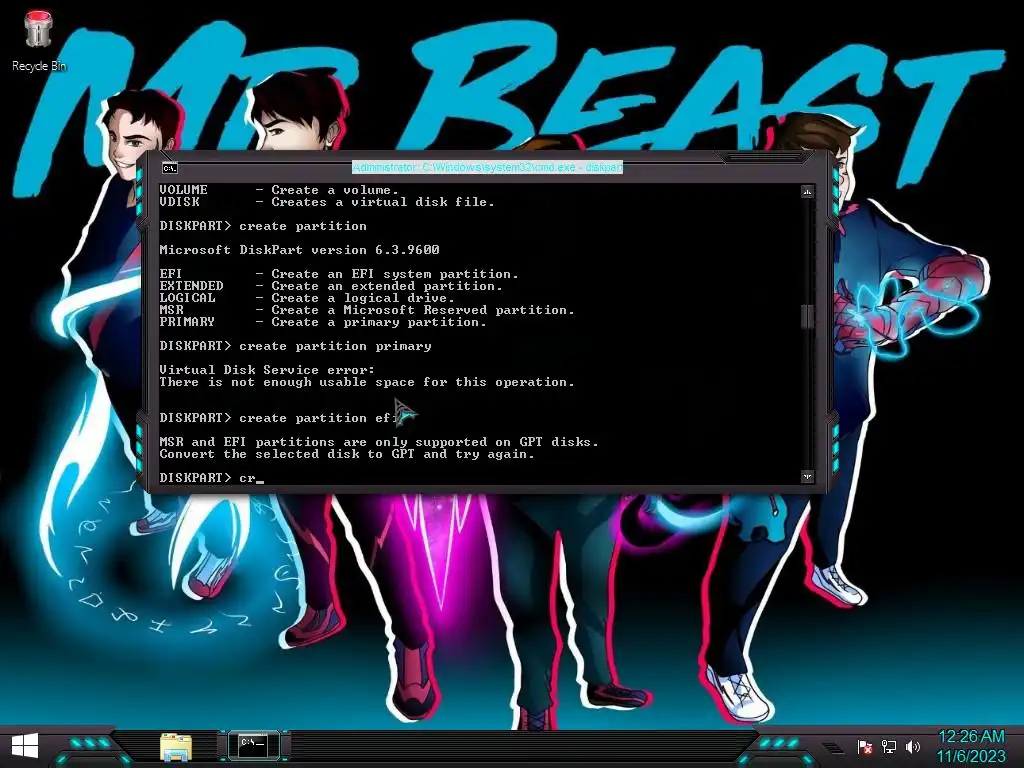Click the 'MSR - Create a Microsoft Reserved partition' line
This screenshot has height=768, width=1024.
click(x=367, y=310)
